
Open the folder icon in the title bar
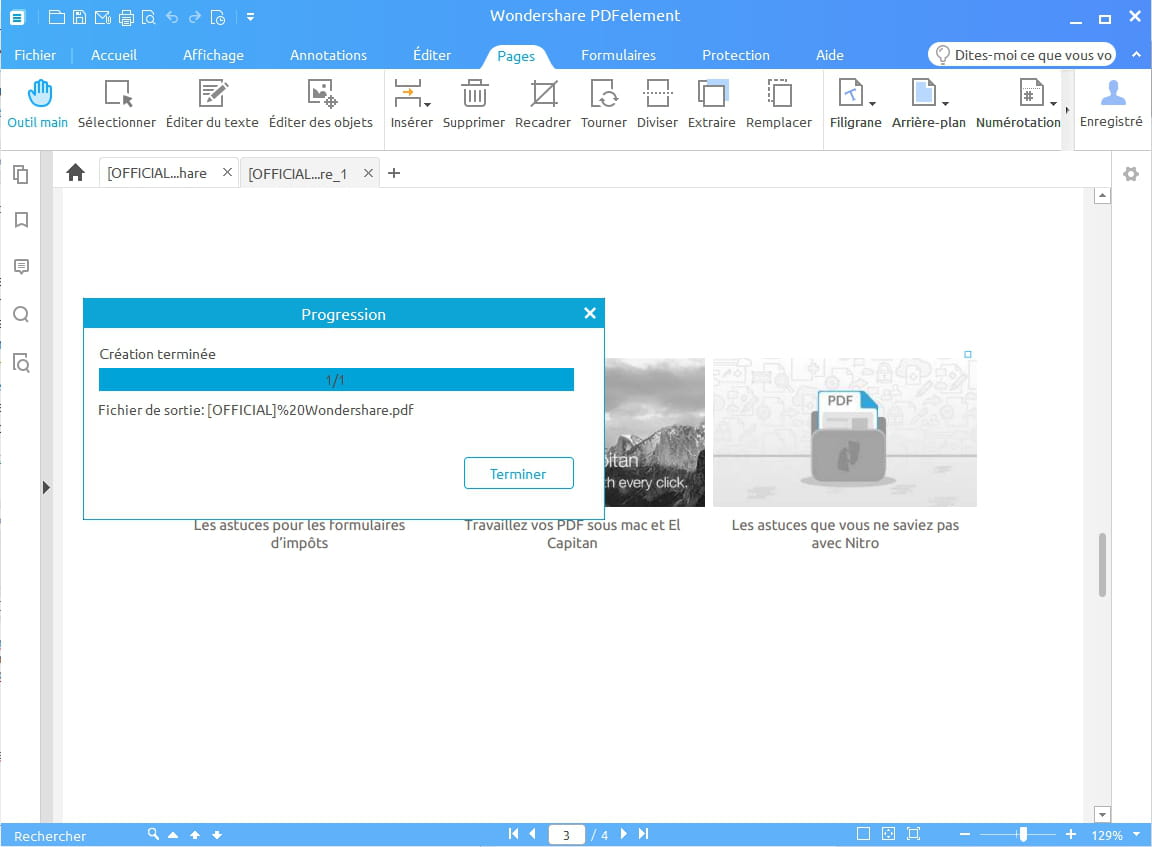click(57, 17)
